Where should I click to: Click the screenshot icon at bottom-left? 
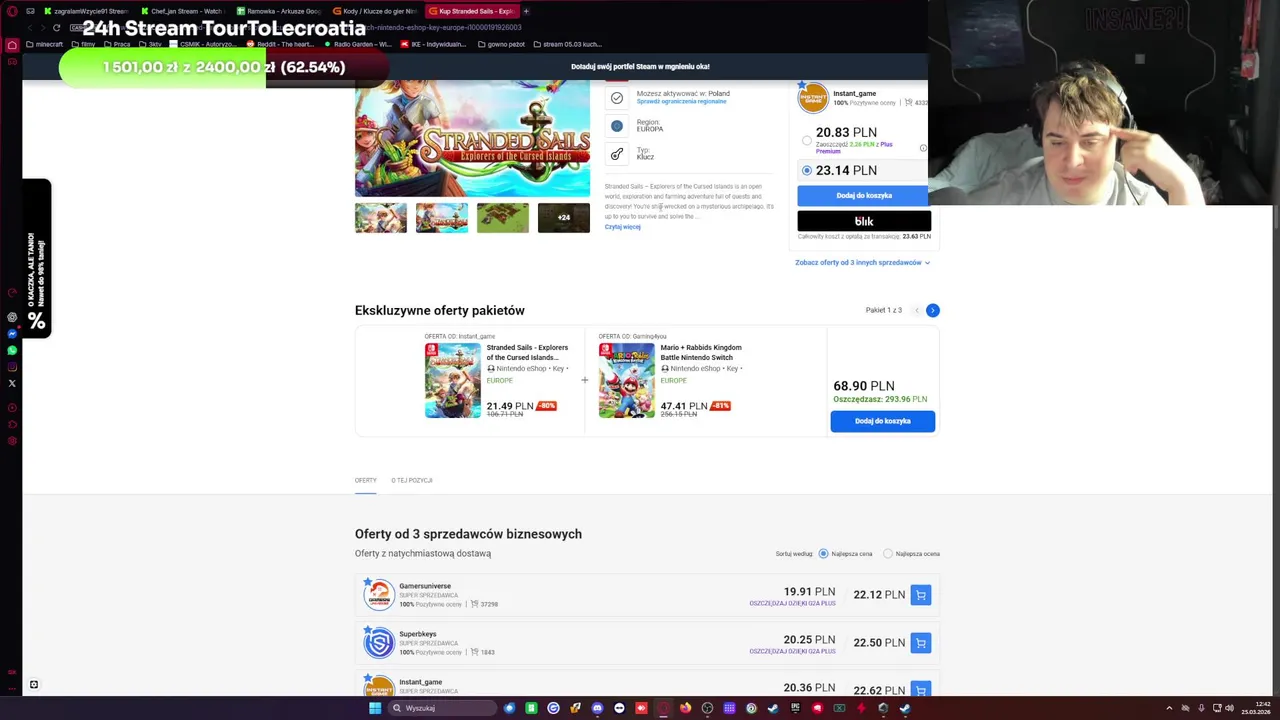point(34,685)
